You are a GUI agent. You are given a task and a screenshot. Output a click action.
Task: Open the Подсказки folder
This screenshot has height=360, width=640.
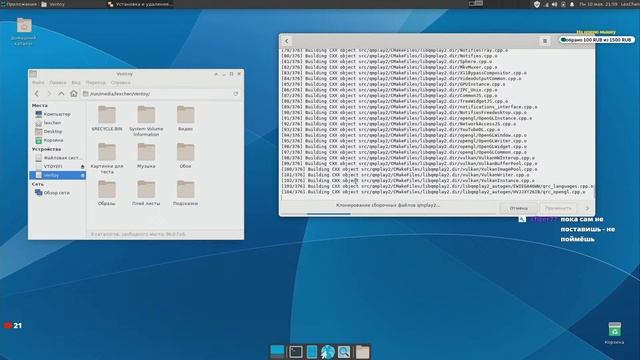(185, 193)
